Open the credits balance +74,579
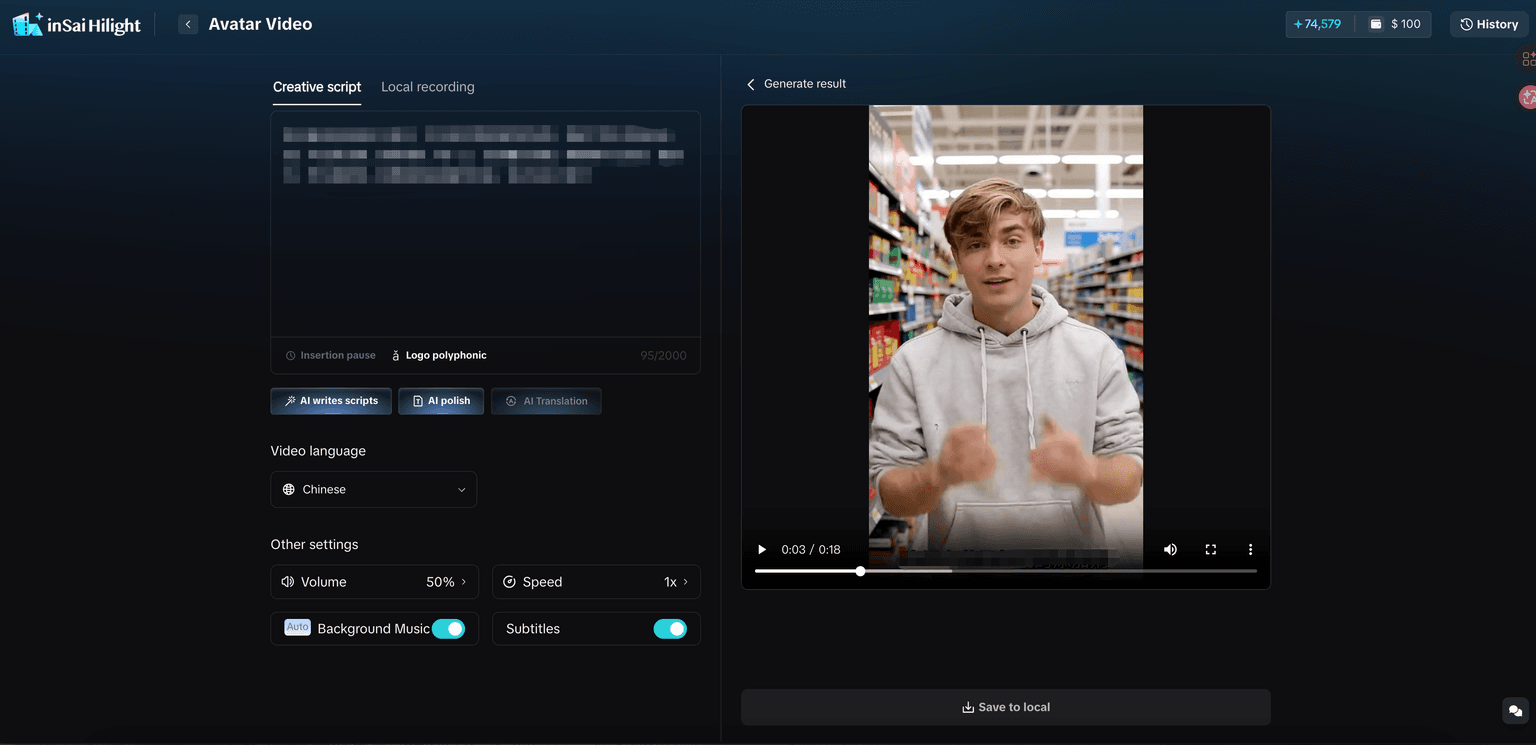 pyautogui.click(x=1318, y=24)
